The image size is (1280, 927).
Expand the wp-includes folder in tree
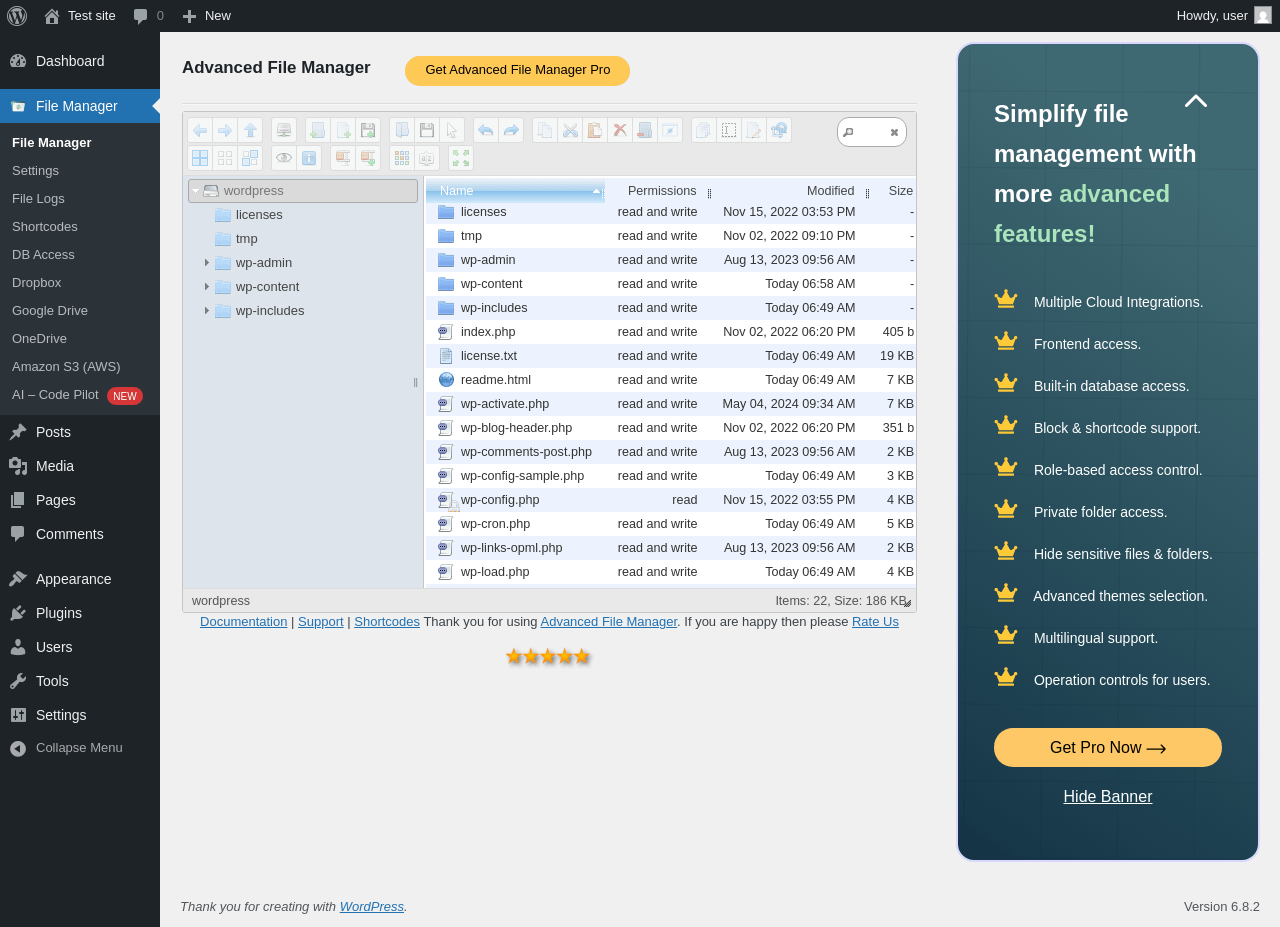coord(207,311)
